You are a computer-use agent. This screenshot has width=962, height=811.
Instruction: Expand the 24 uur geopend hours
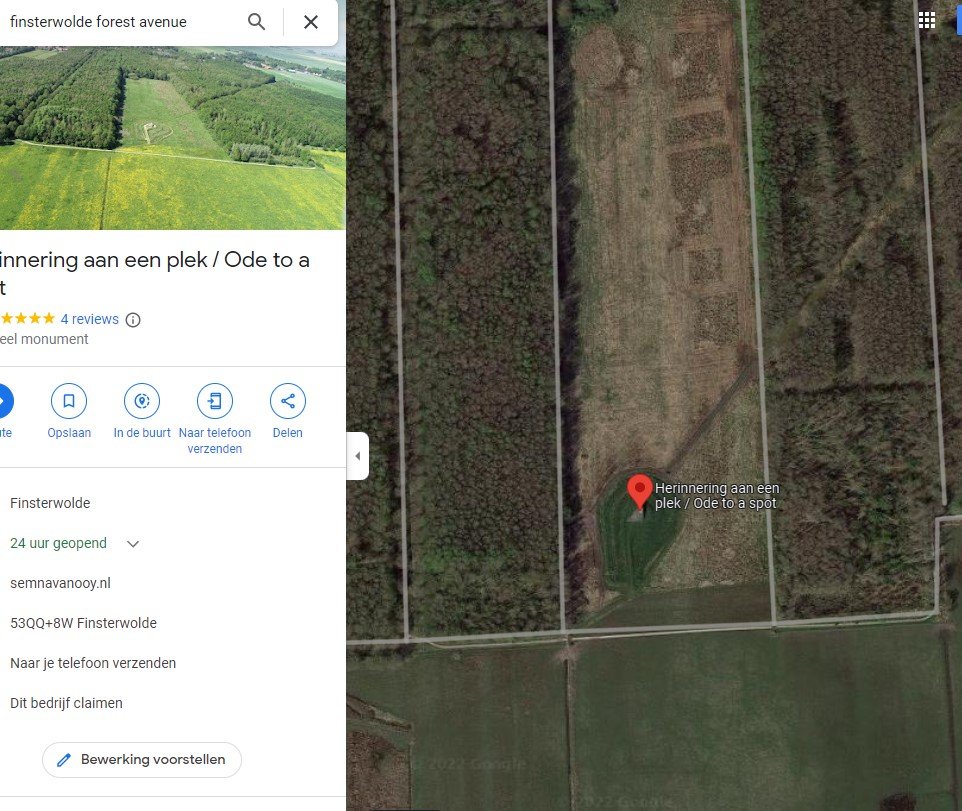coord(133,544)
